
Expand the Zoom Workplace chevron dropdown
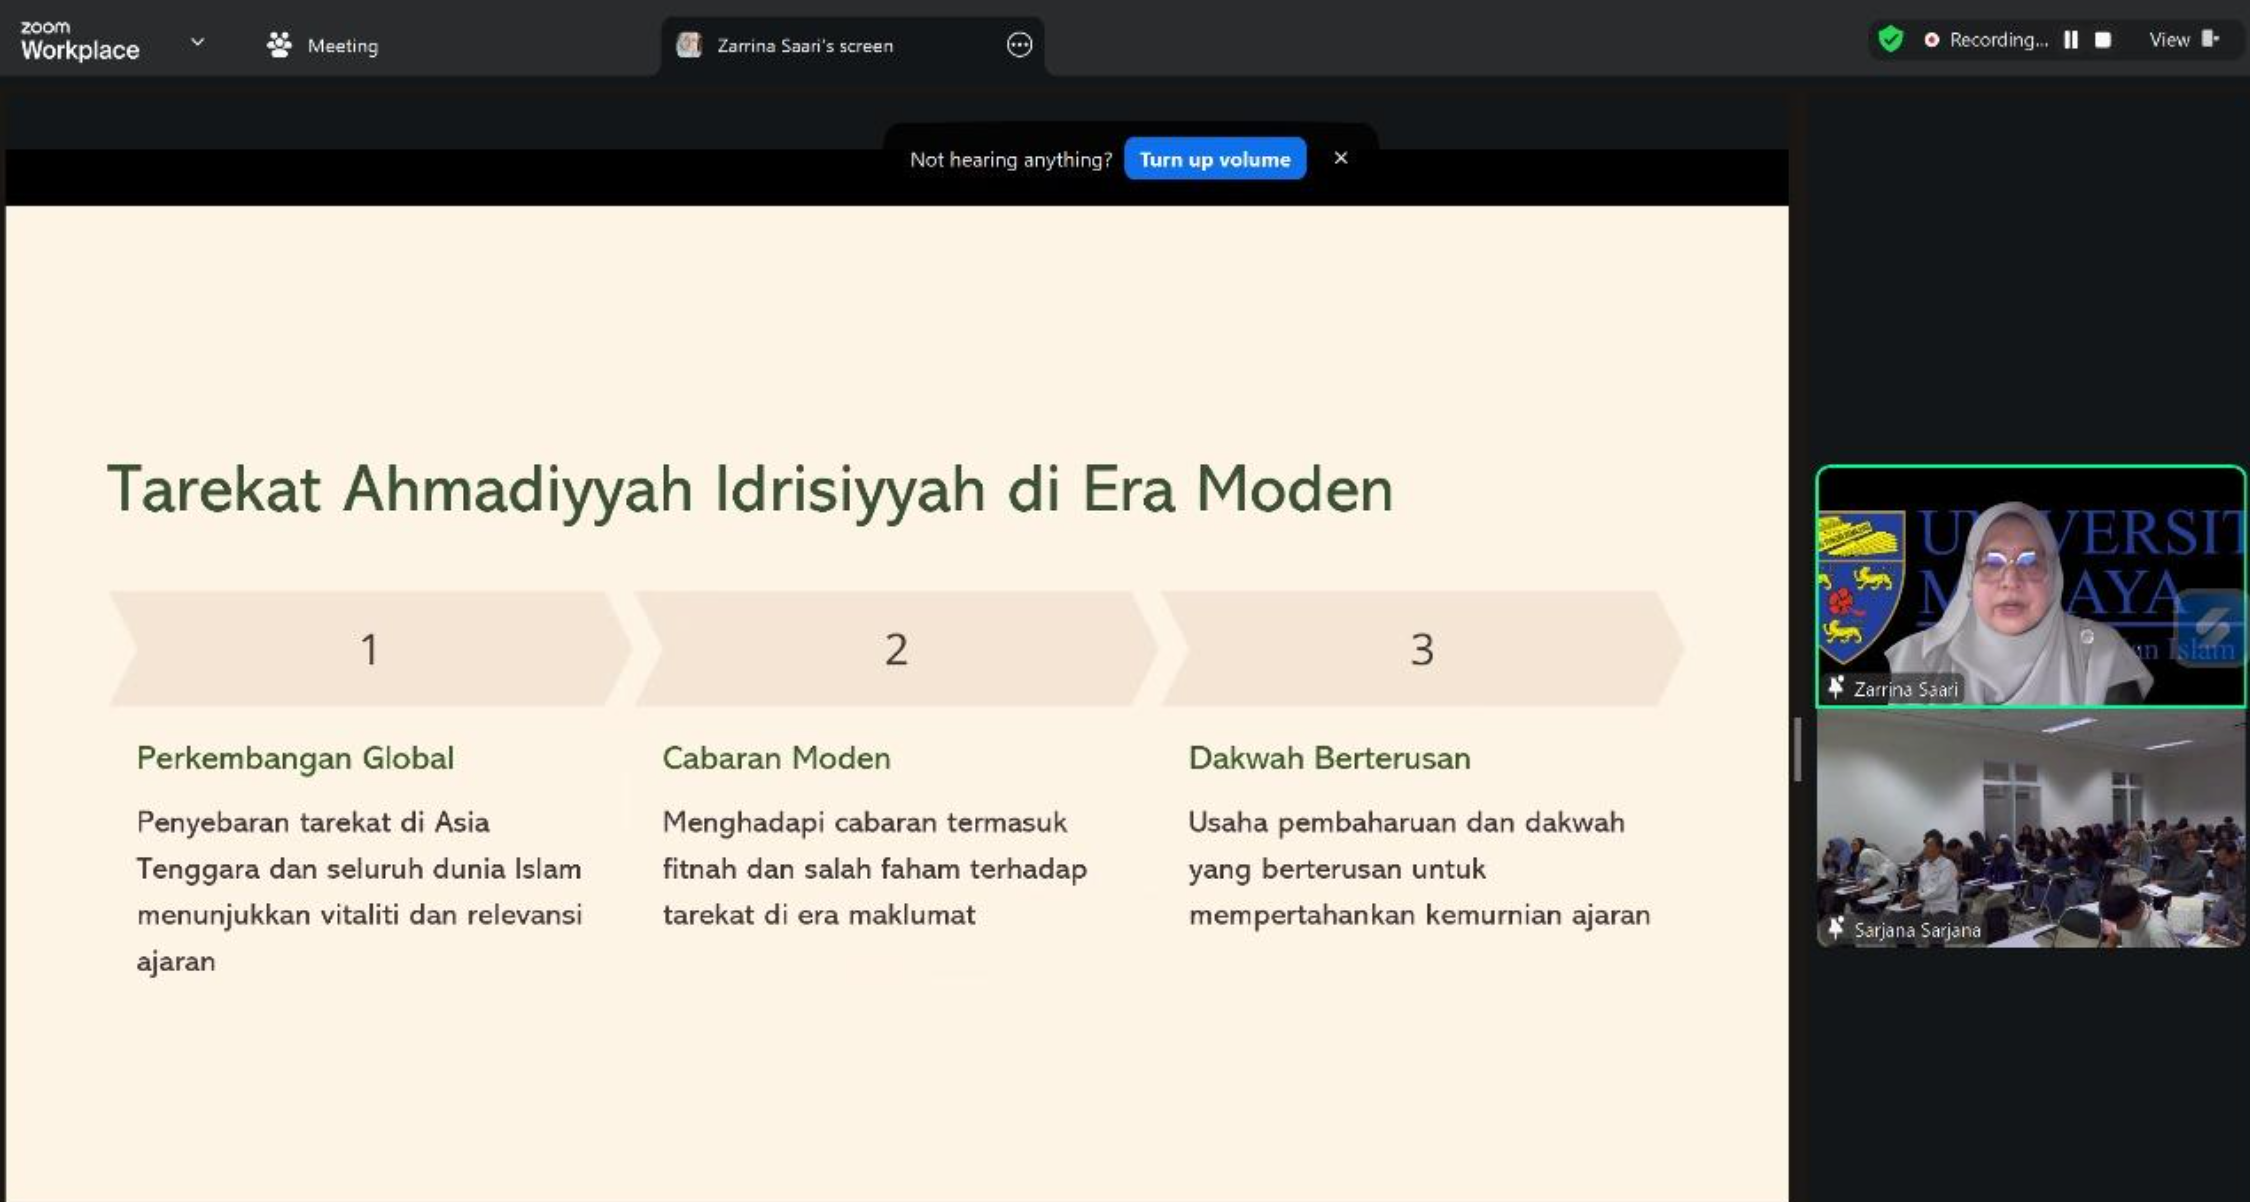click(x=197, y=42)
